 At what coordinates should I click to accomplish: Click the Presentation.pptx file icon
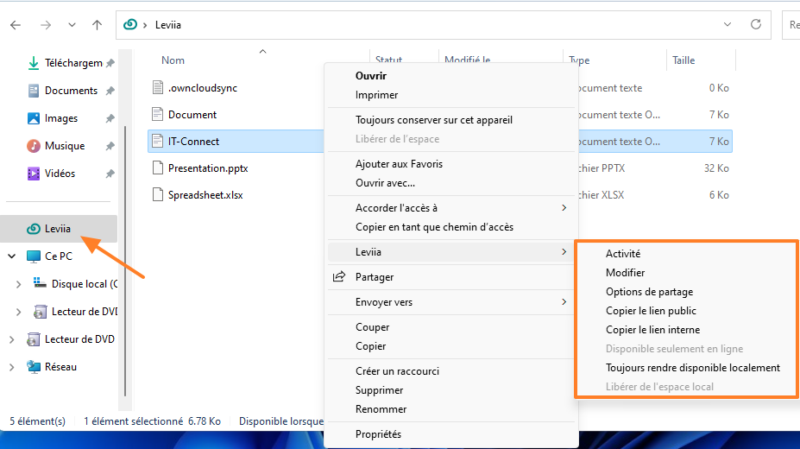click(157, 168)
